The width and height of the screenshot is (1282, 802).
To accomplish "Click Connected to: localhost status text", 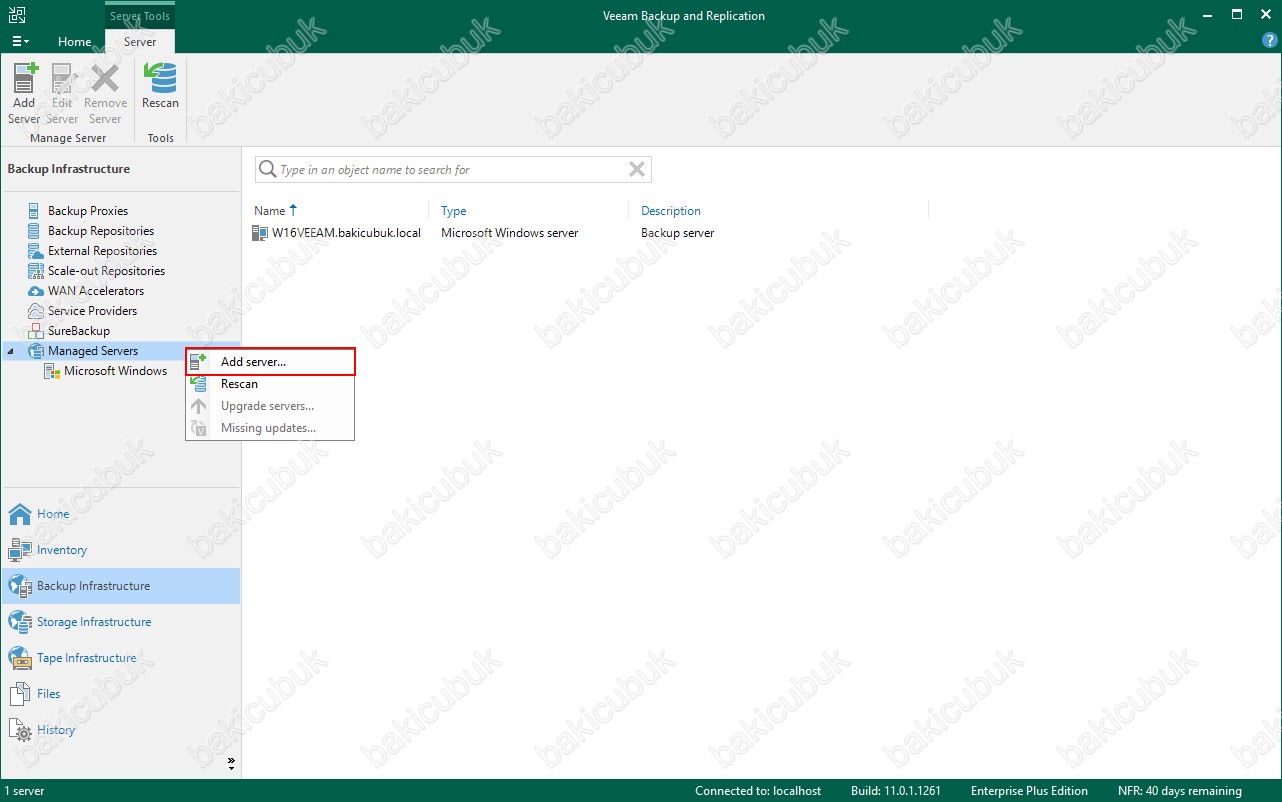I will tap(758, 791).
